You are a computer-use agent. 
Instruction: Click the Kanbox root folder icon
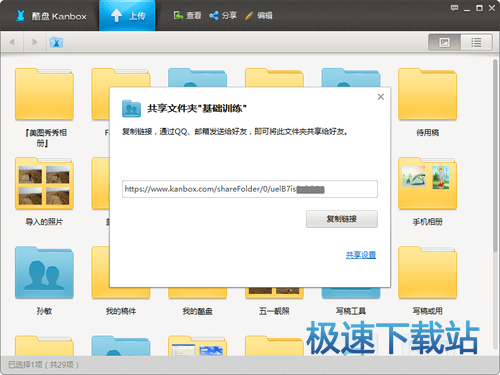56,42
